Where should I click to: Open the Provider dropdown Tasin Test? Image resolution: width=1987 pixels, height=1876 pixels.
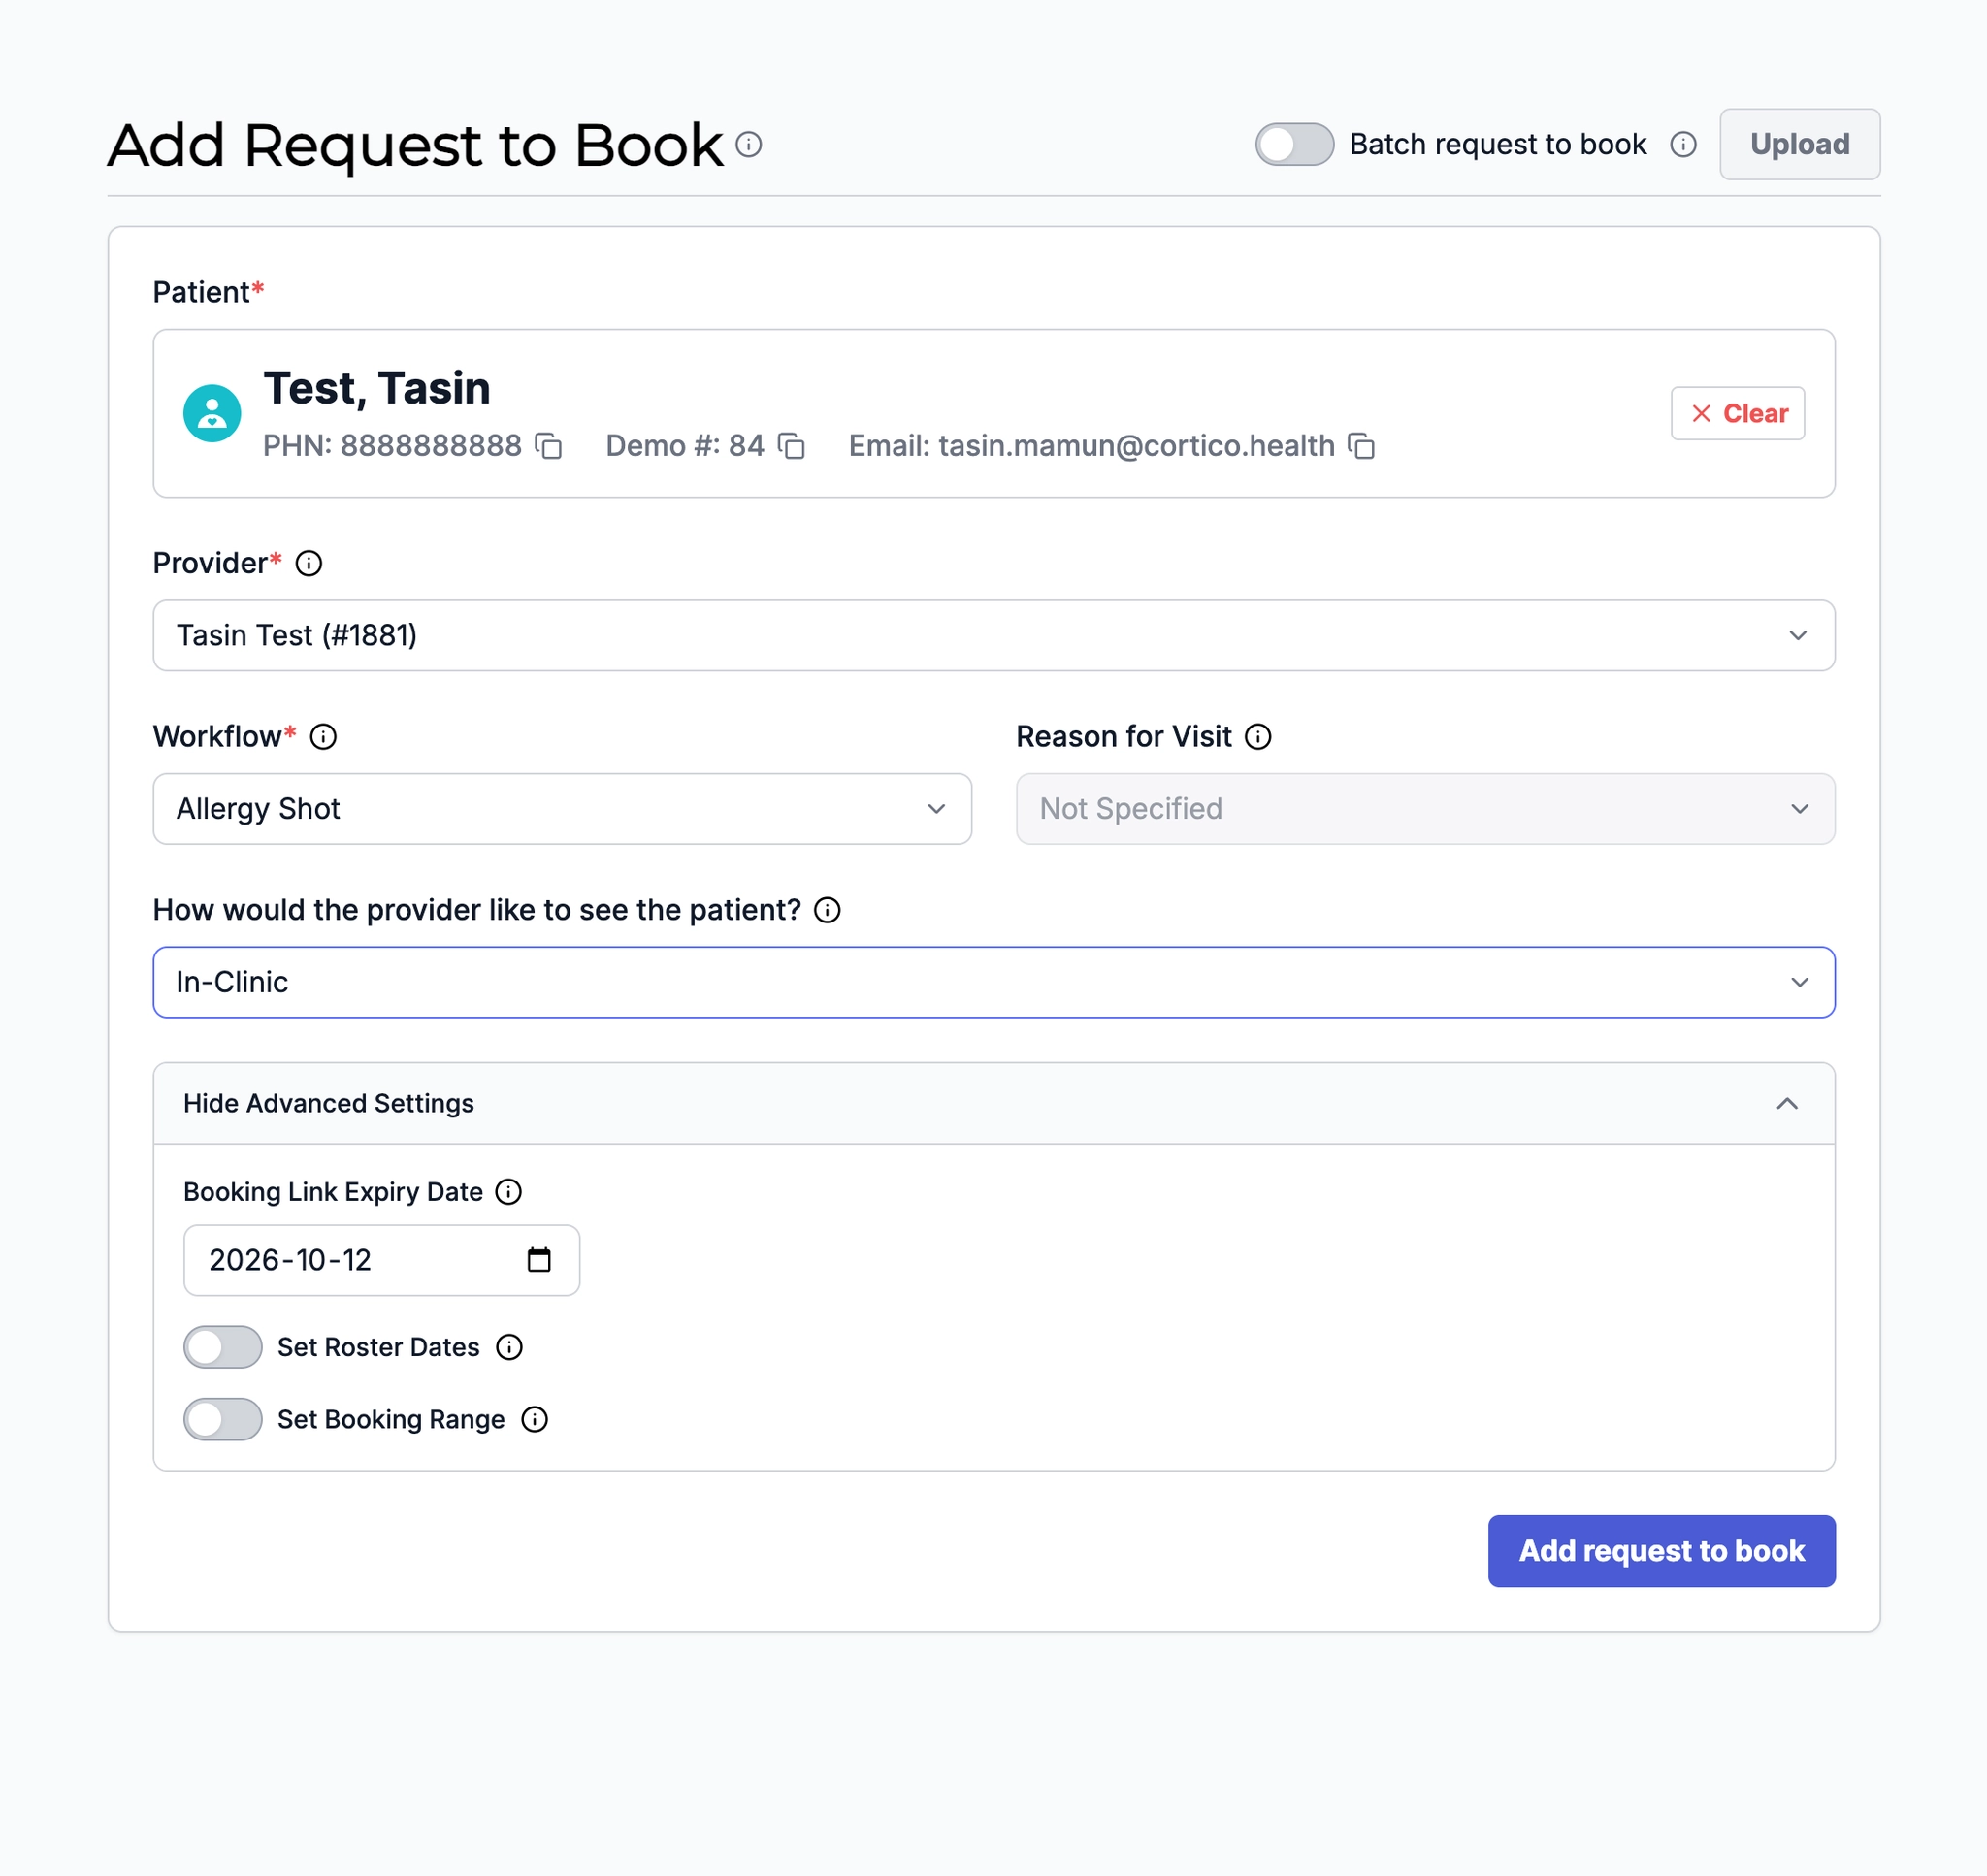[993, 636]
